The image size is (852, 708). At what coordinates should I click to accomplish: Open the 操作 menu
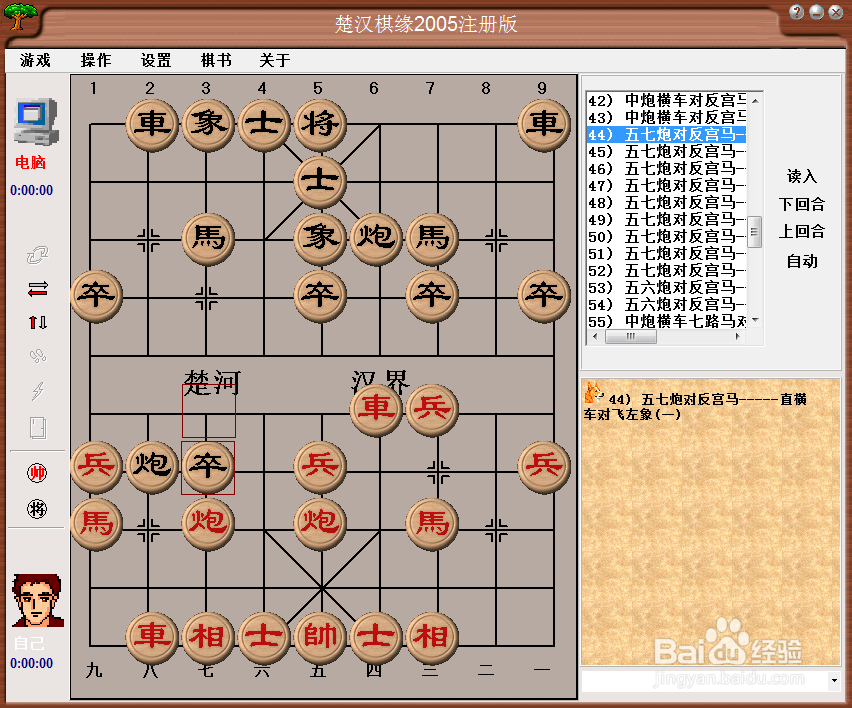(94, 60)
